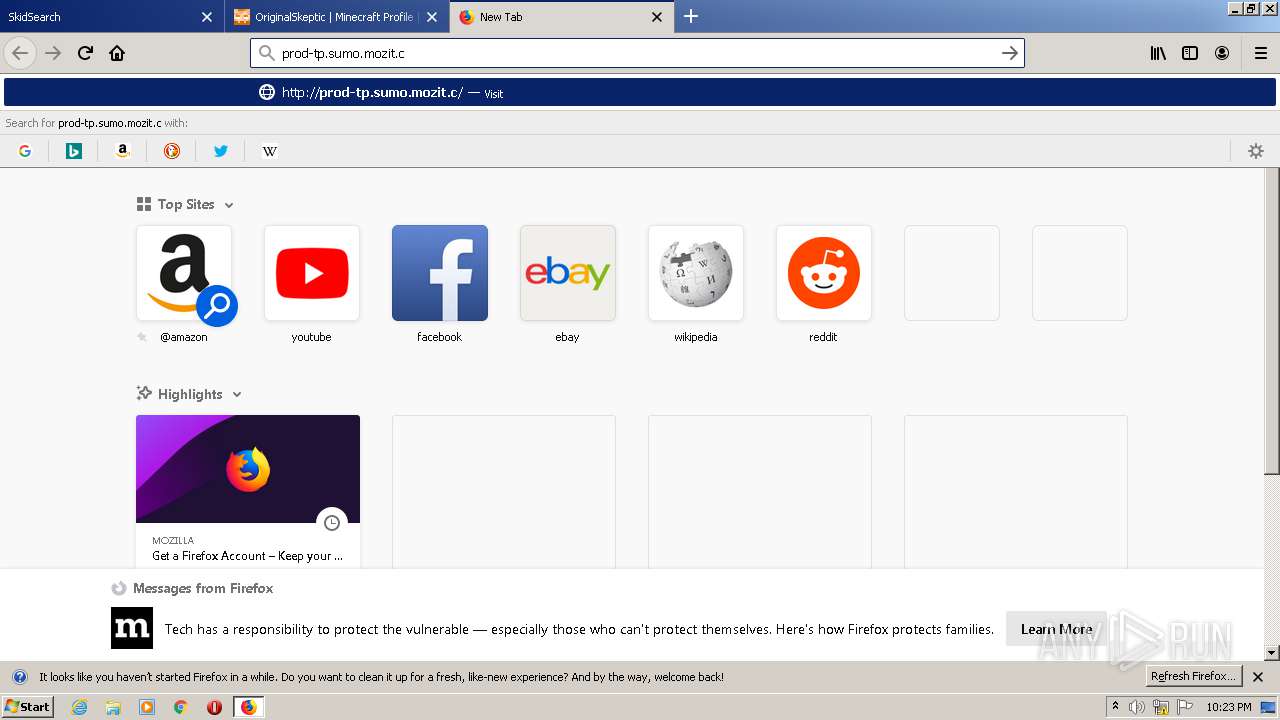Open the Mozilla Firefox Account highlight card
Image resolution: width=1280 pixels, height=720 pixels.
(248, 491)
